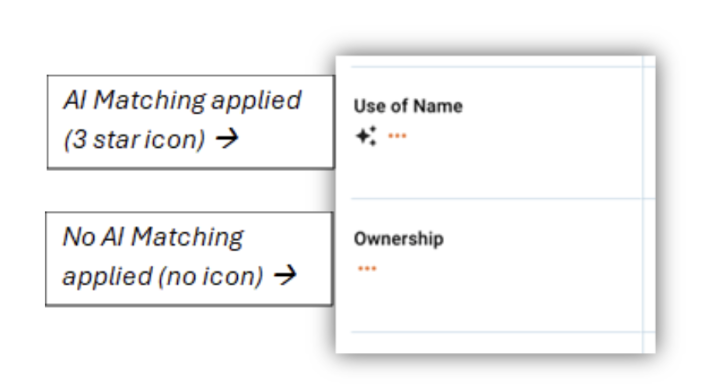Click the "(3 star icon)" text
This screenshot has width=724, height=384.
134,139
